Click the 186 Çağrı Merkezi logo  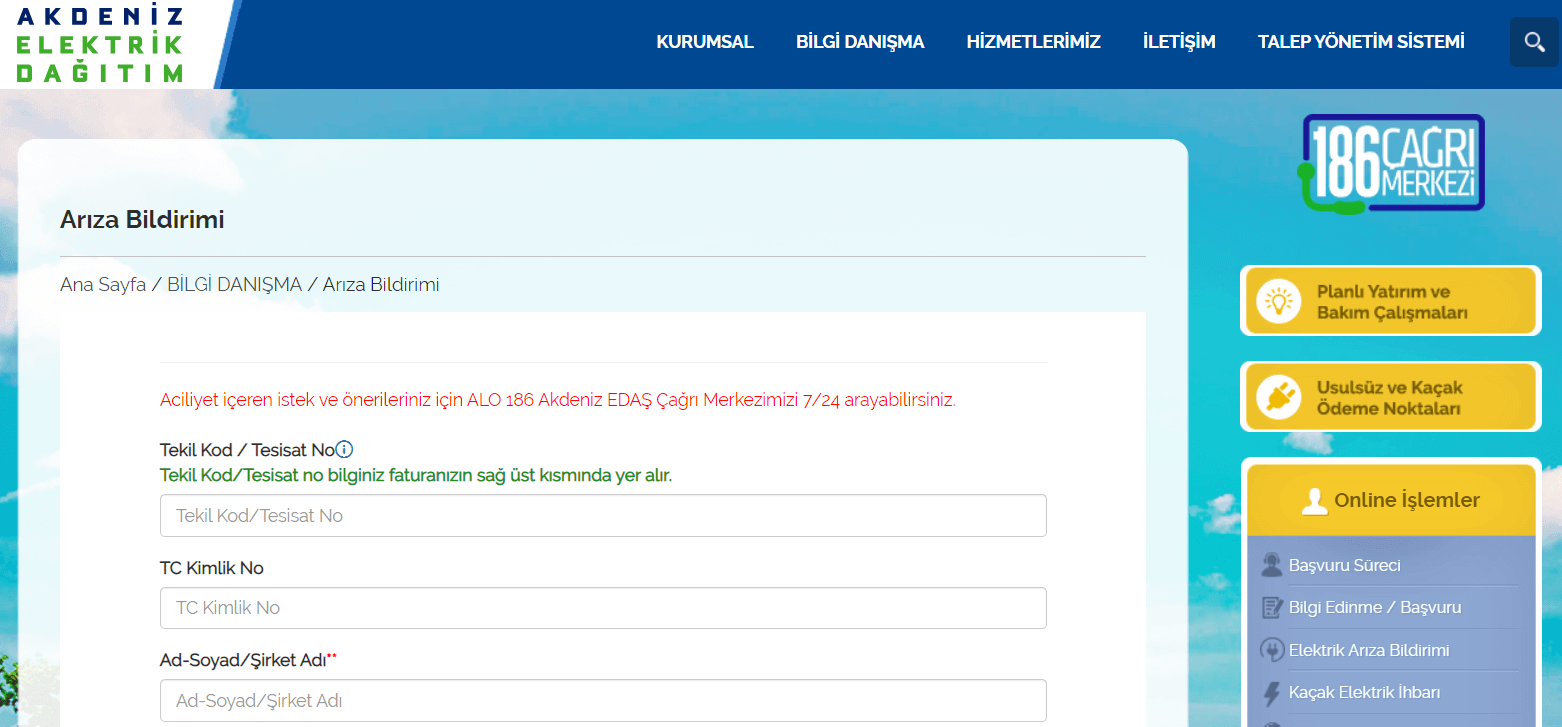1391,162
